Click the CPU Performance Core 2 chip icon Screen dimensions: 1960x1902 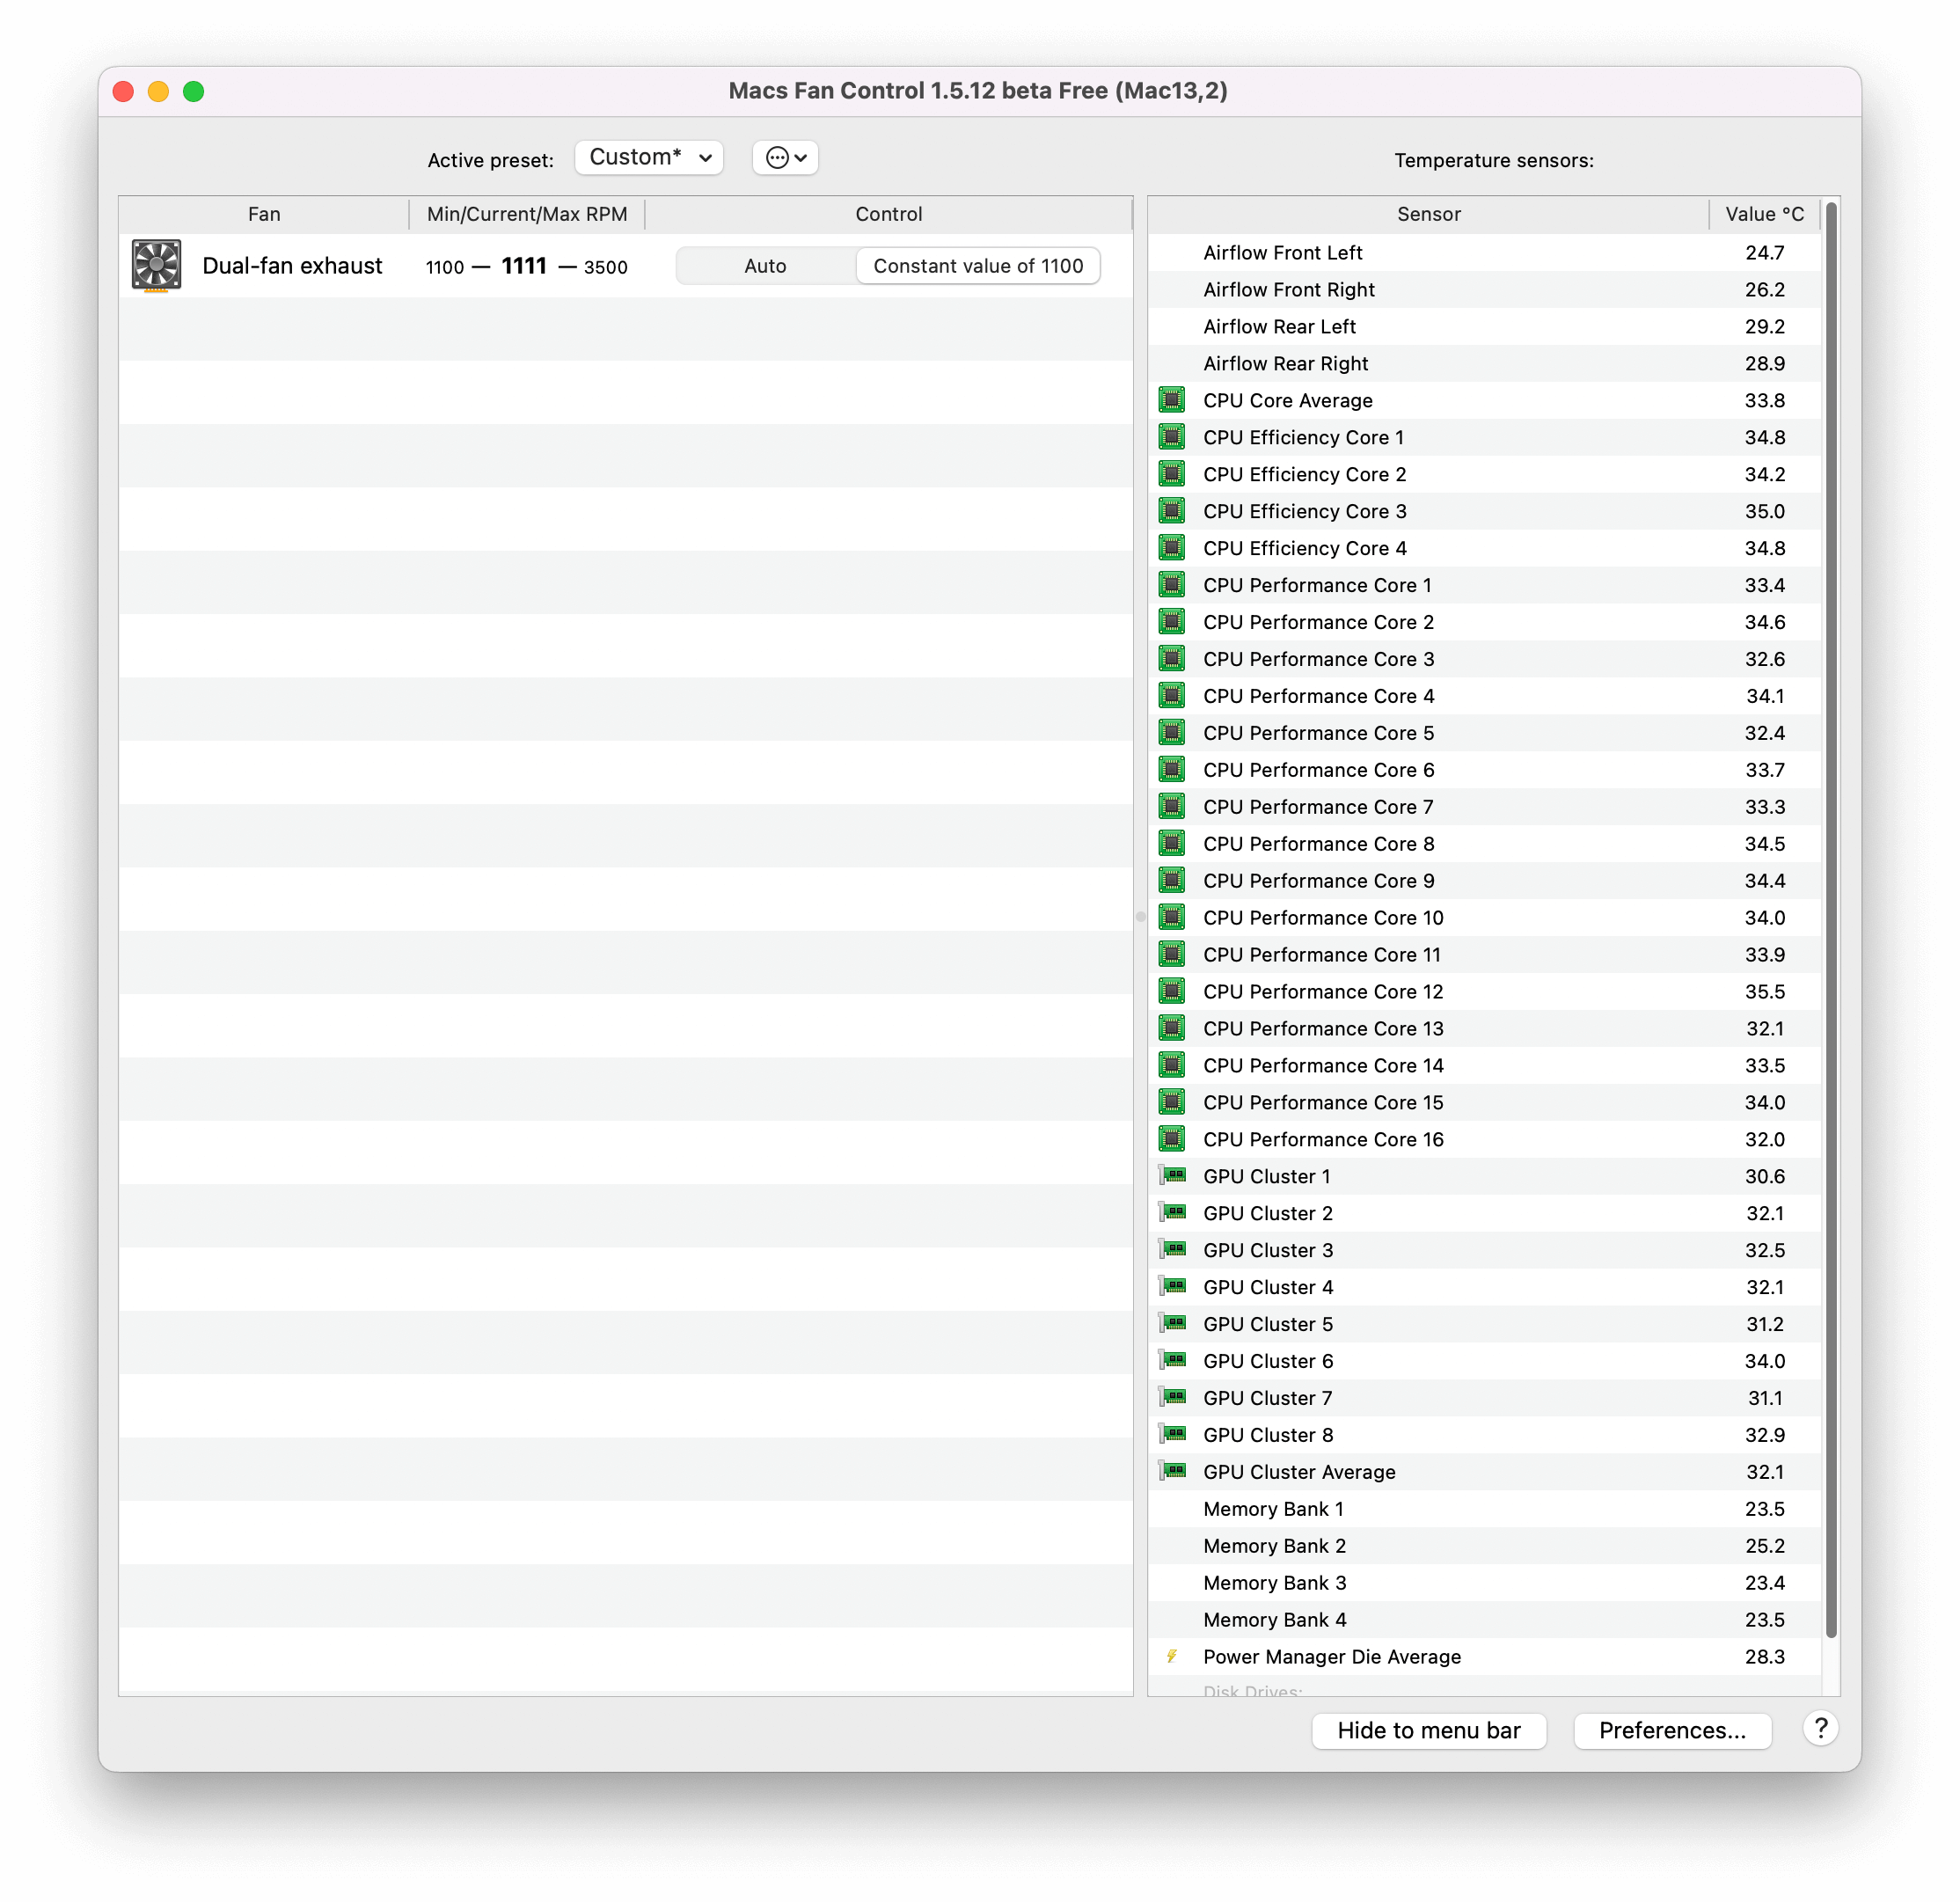point(1172,622)
